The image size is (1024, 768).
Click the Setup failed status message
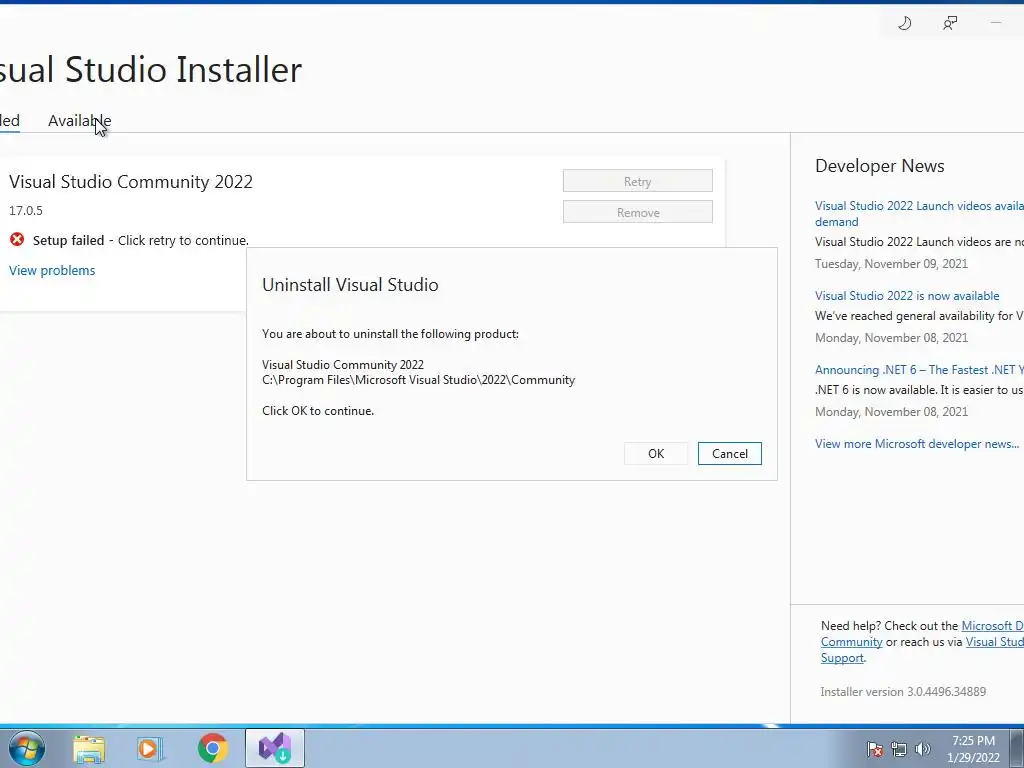click(140, 240)
